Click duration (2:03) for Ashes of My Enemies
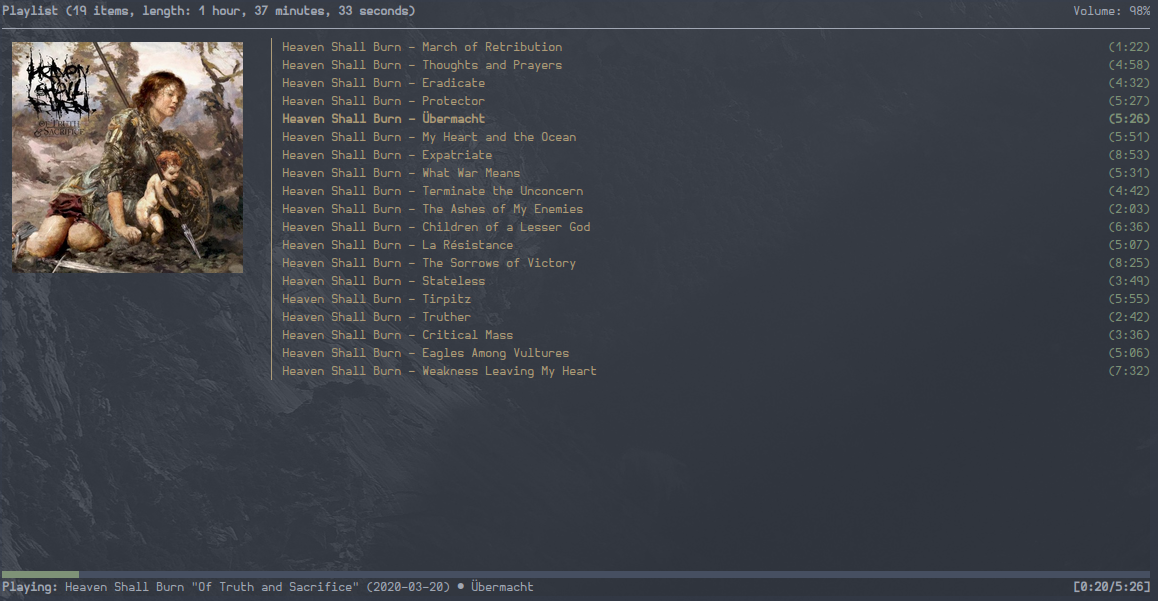 click(x=1129, y=209)
